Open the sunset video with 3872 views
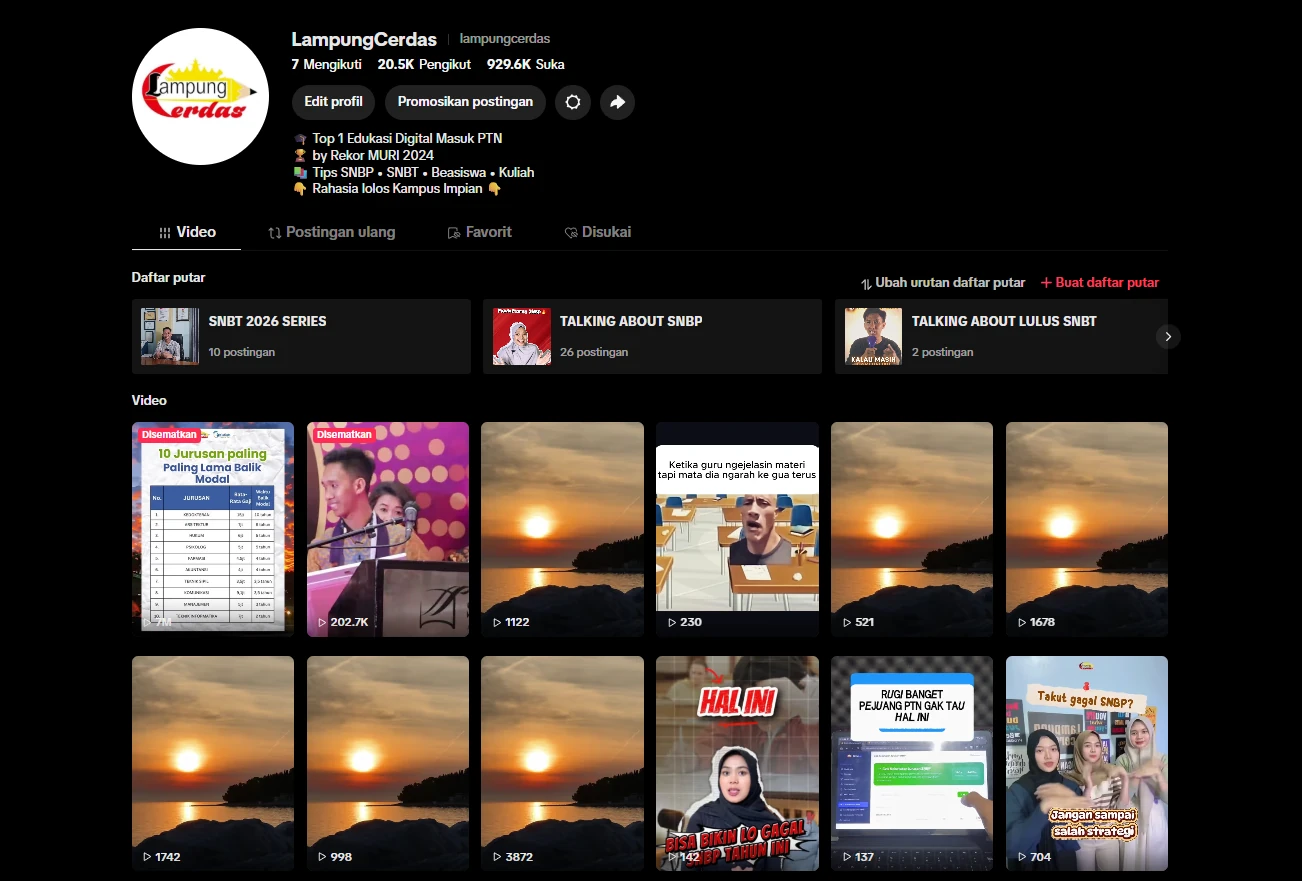This screenshot has height=881, width=1302. 562,764
